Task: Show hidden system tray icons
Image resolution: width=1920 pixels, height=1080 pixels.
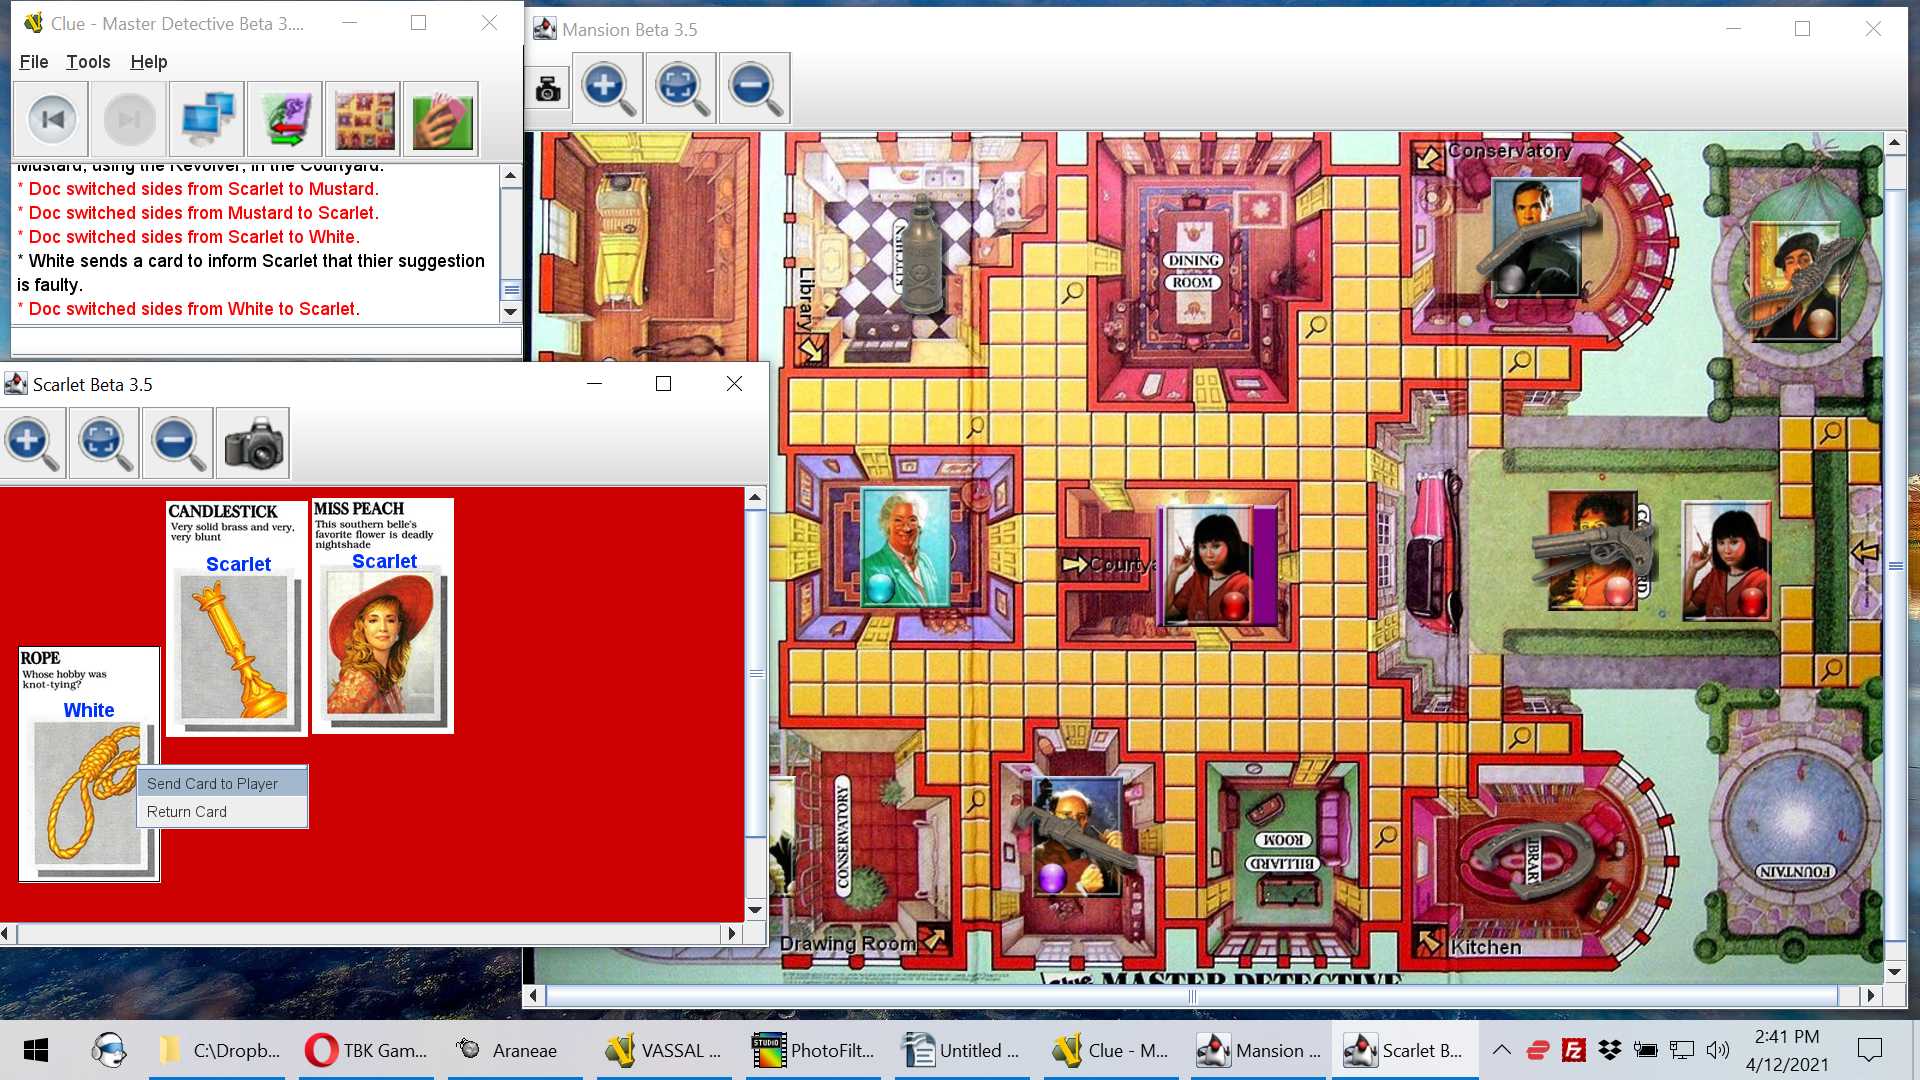Action: coord(1501,1049)
